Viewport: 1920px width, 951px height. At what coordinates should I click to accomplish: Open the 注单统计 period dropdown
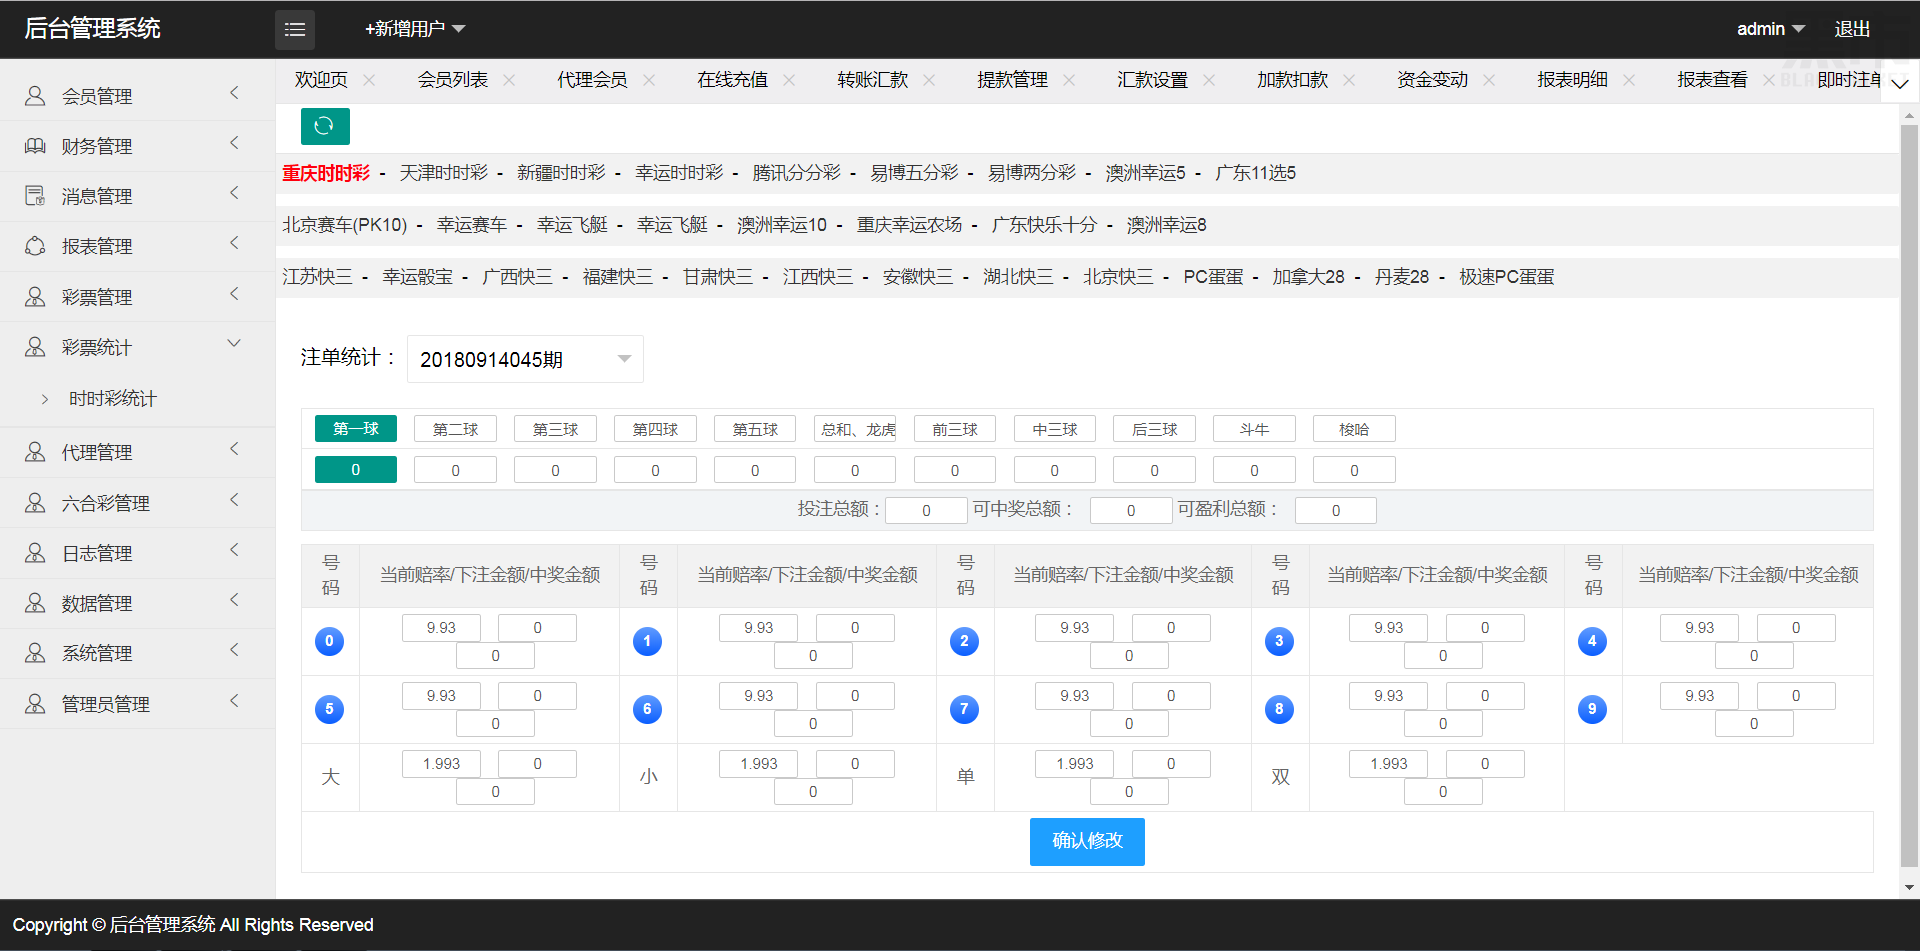pyautogui.click(x=525, y=359)
